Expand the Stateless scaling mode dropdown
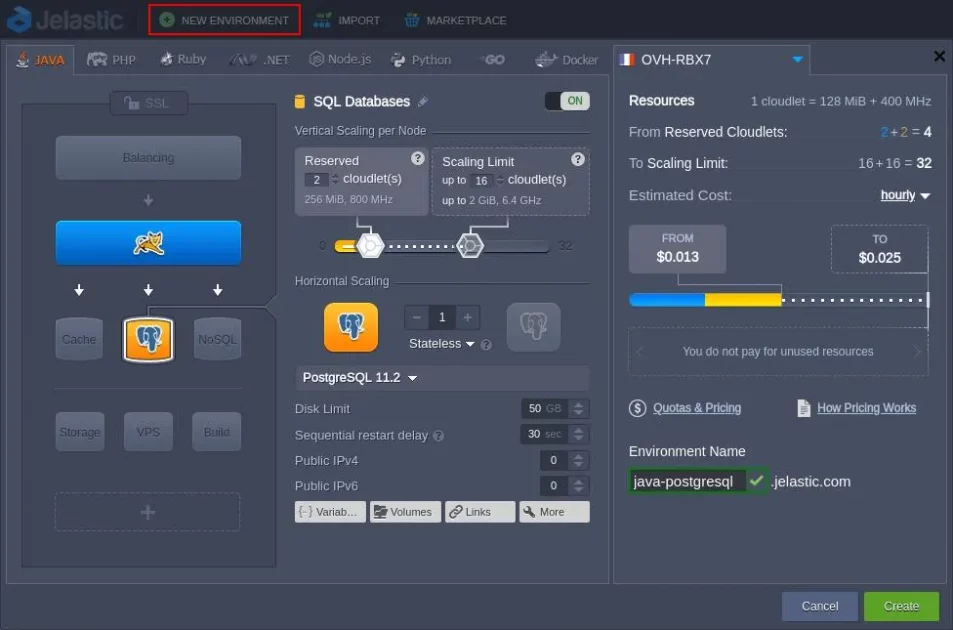Viewport: 953px width, 630px height. [x=442, y=344]
